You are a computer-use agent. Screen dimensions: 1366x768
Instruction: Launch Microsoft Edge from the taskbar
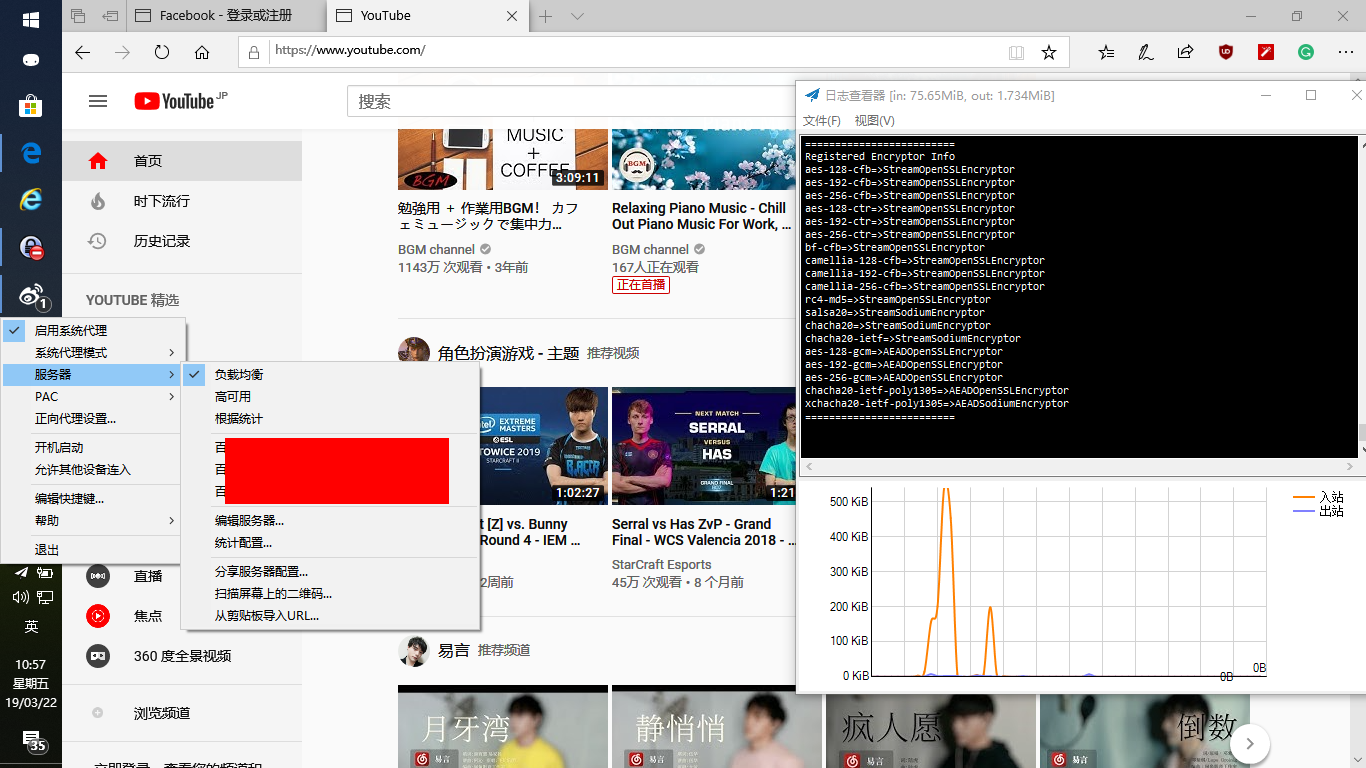(x=30, y=154)
